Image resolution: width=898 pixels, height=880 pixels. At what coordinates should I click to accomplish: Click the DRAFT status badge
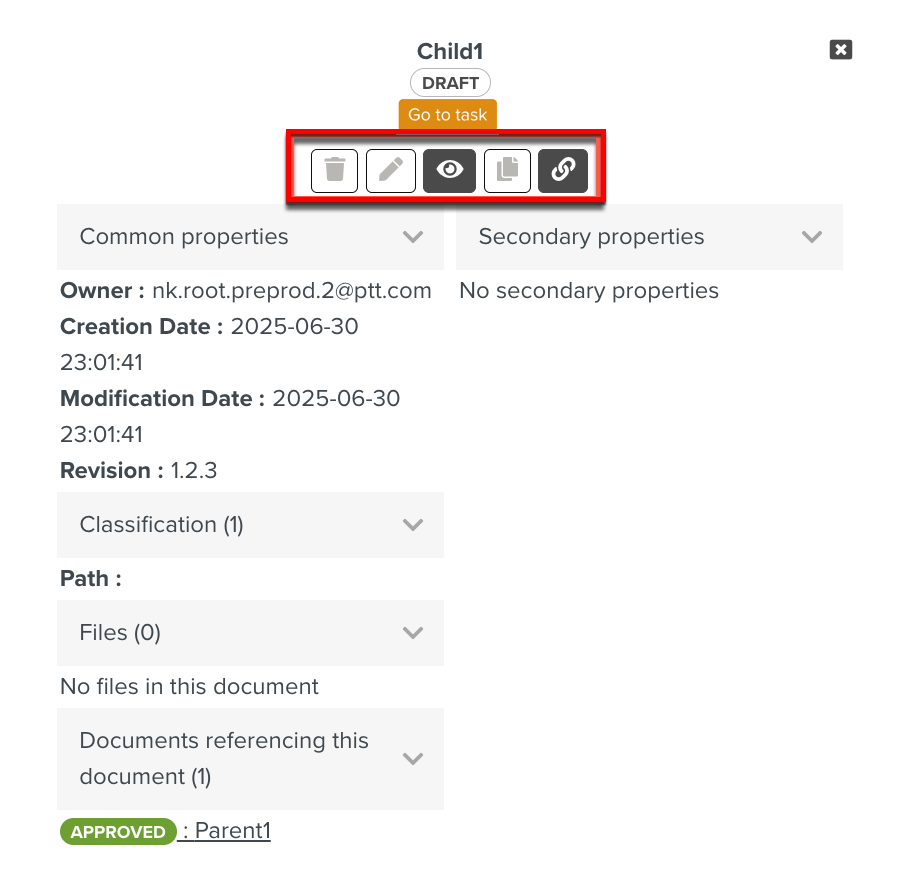[x=450, y=83]
